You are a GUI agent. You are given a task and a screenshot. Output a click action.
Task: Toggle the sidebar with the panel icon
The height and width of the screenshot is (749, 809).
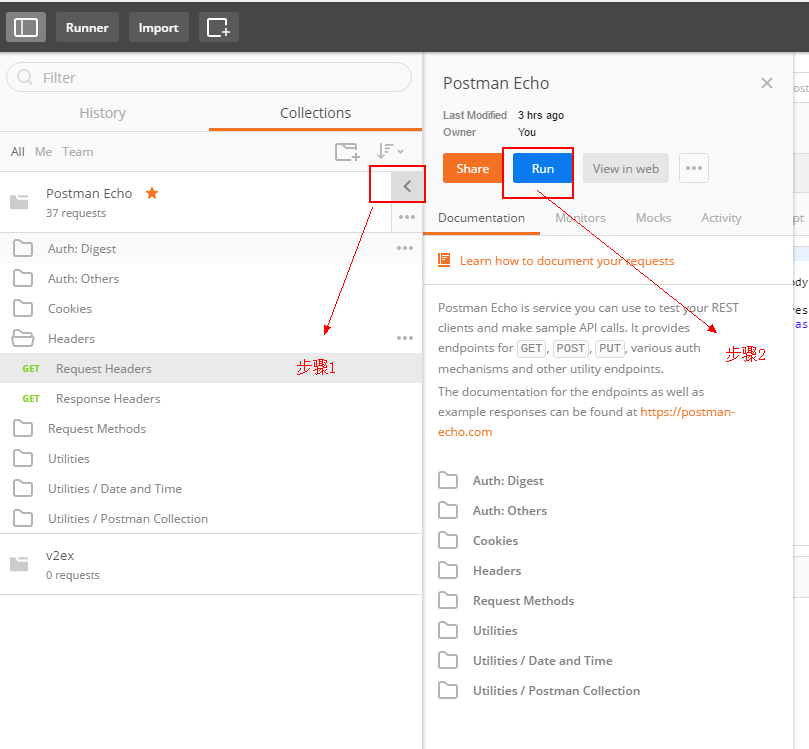tap(26, 27)
